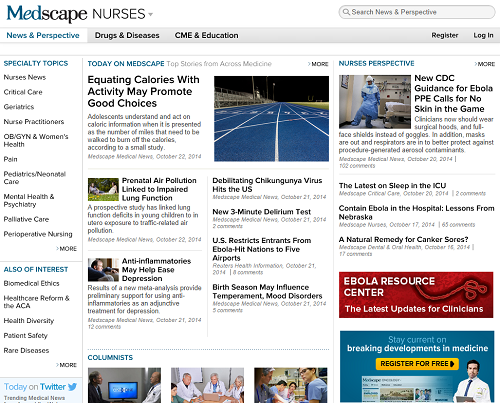Open columnist thumbnail of doctors at table

pyautogui.click(x=207, y=385)
